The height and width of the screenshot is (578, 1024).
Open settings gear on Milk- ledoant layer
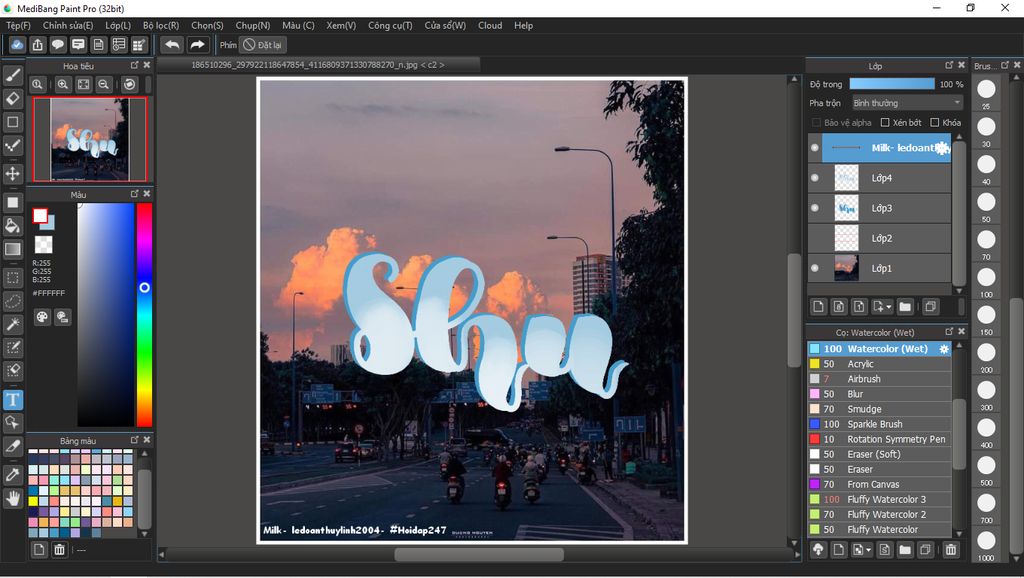942,148
